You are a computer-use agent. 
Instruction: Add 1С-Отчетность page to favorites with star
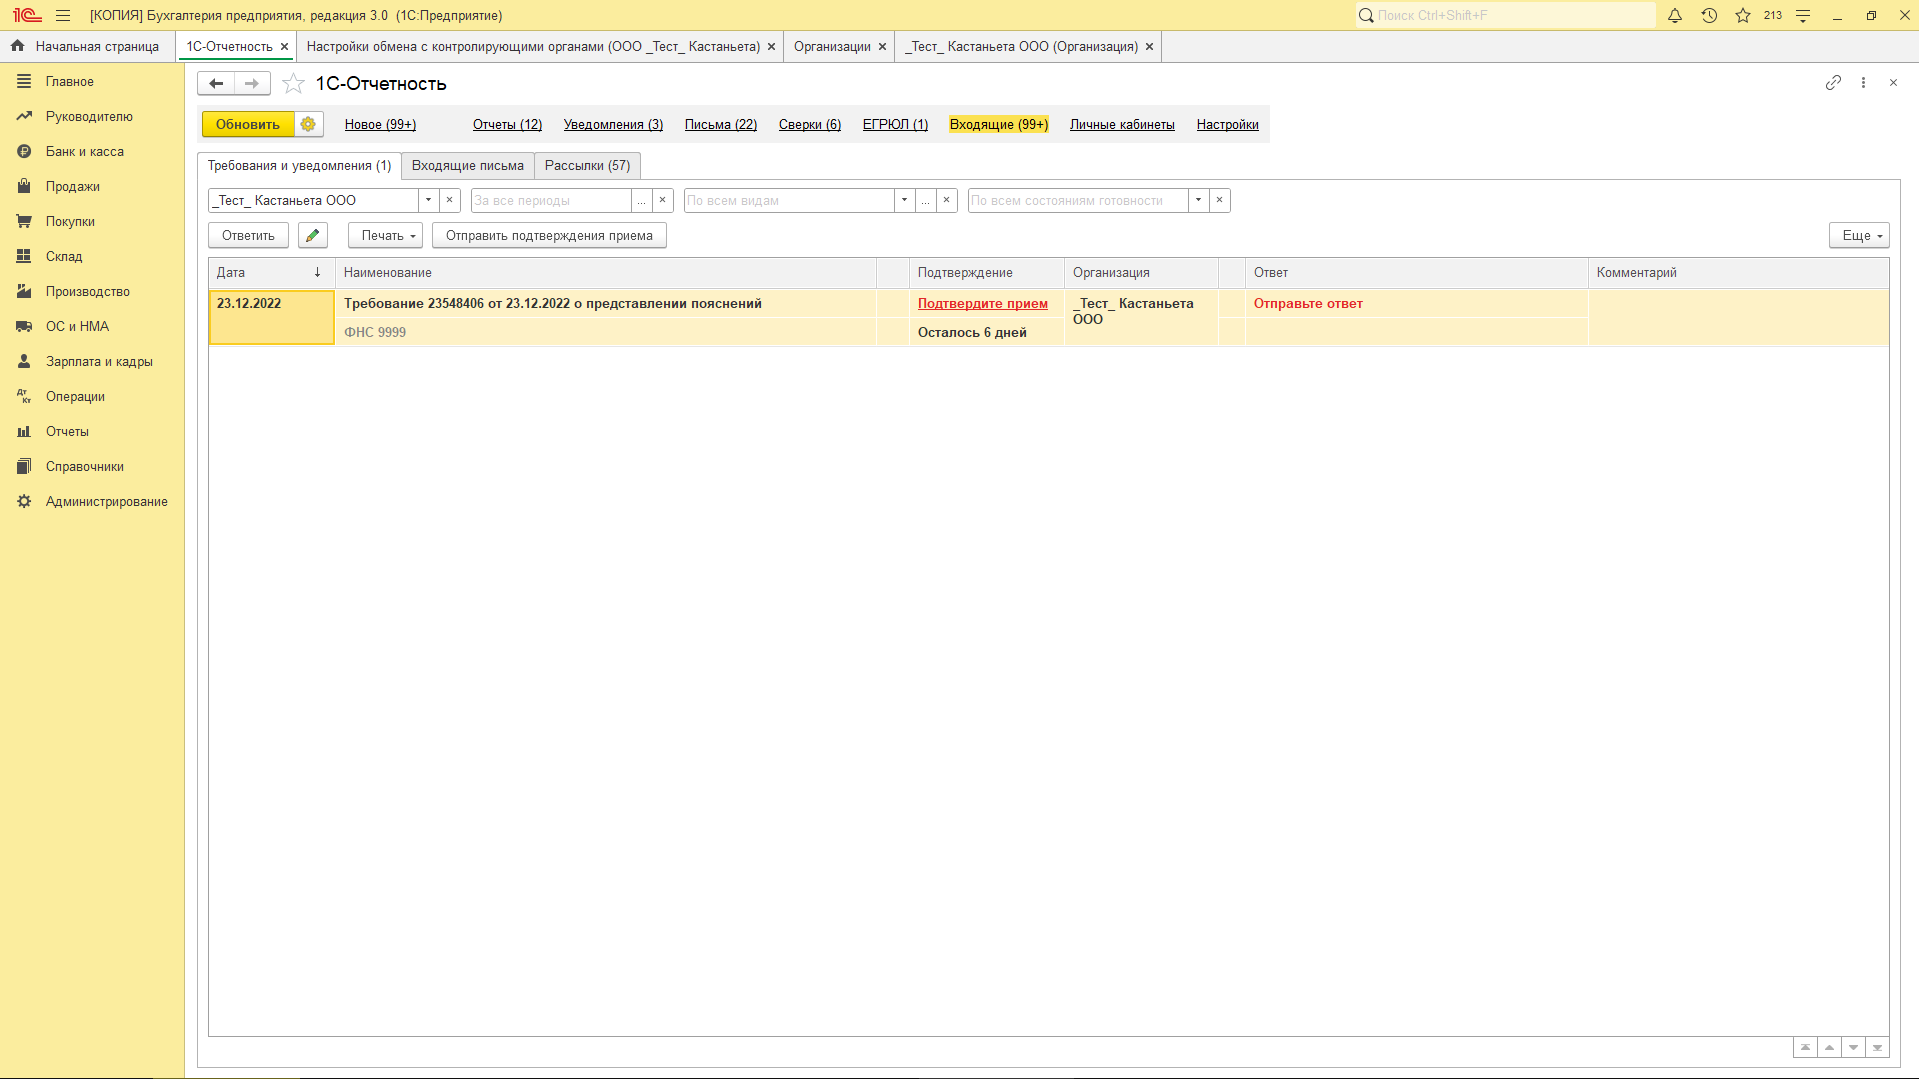pos(293,83)
